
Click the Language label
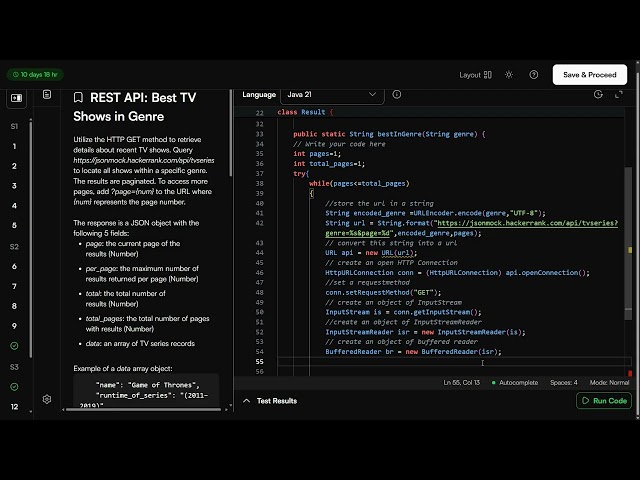tap(259, 95)
